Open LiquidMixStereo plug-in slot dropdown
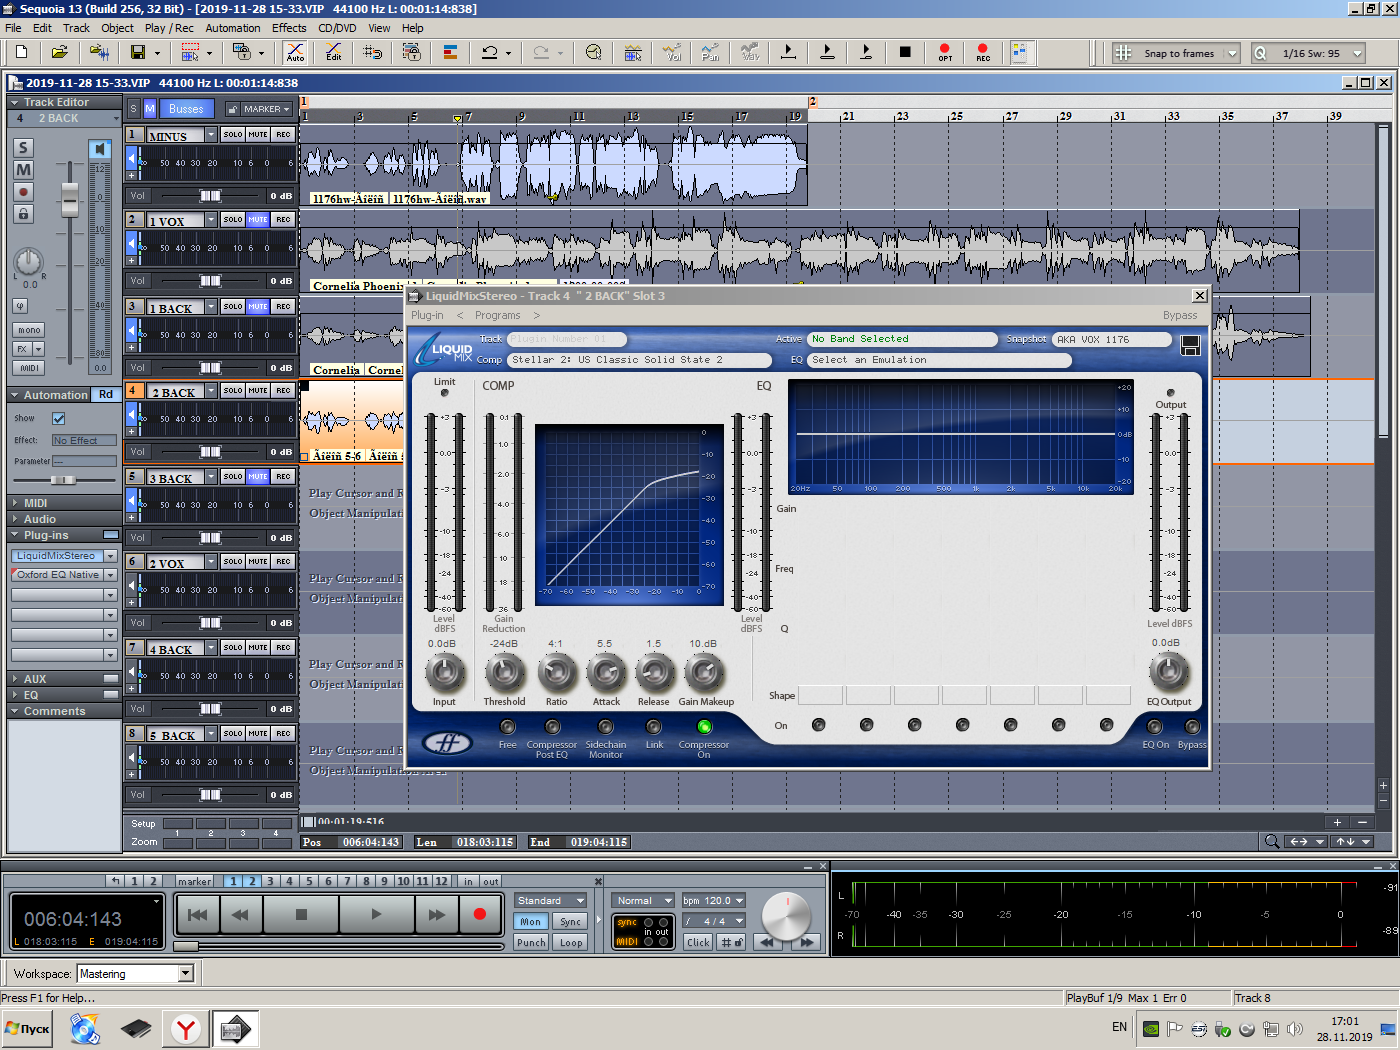1400x1050 pixels. point(110,556)
